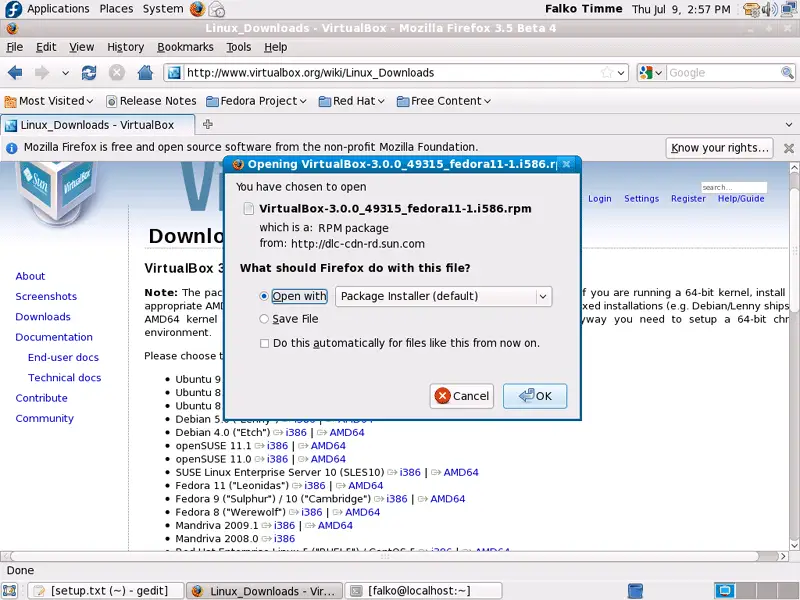The height and width of the screenshot is (600, 800).
Task: Go to the Home page icon
Action: [145, 73]
